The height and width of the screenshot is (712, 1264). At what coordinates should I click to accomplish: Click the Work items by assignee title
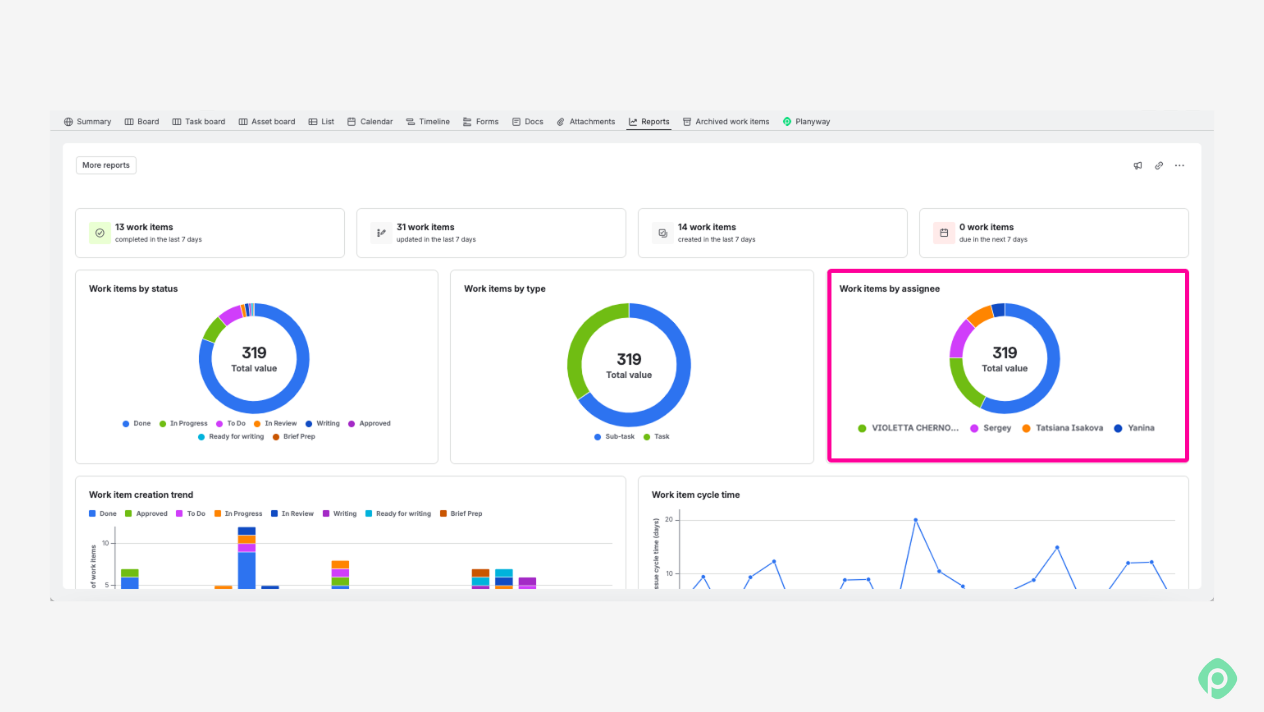click(x=890, y=289)
